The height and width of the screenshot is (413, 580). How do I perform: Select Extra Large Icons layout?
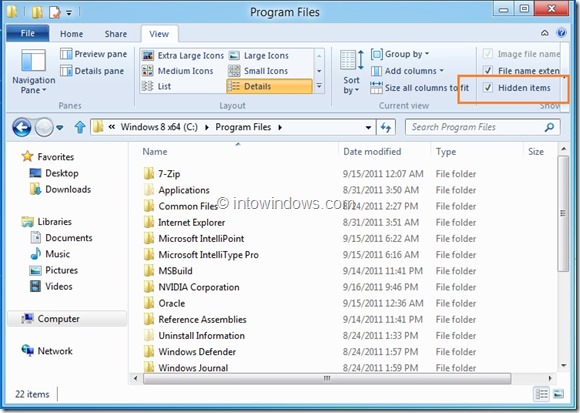click(183, 55)
